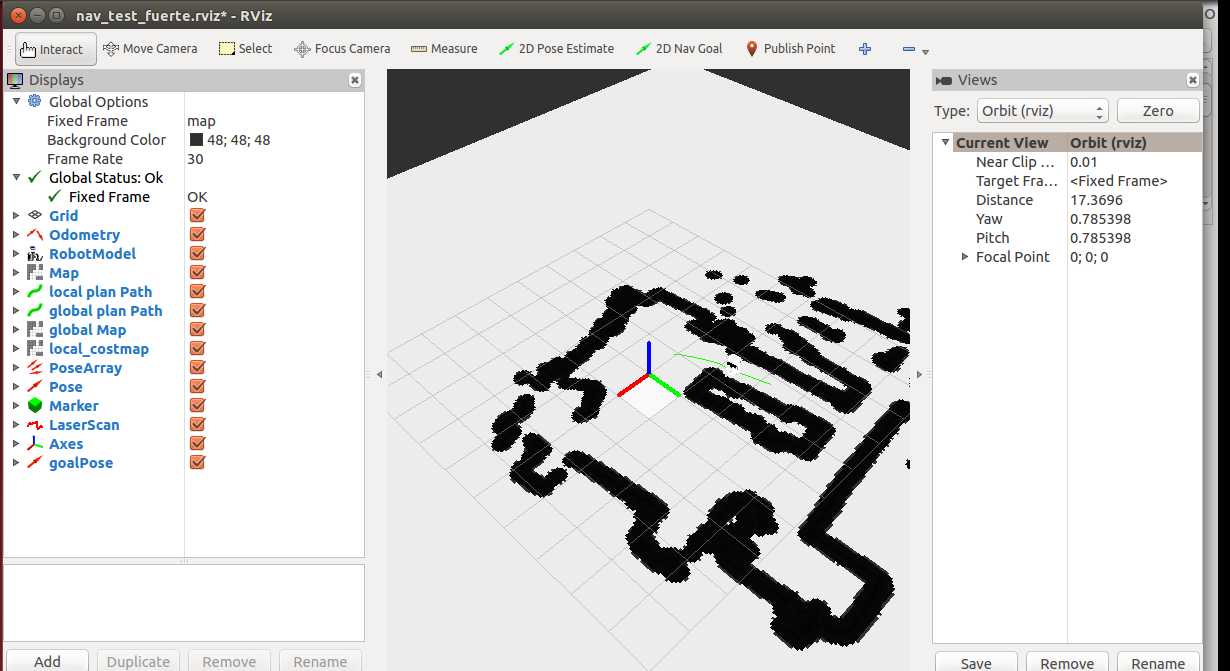Toggle the Grid display checkbox
This screenshot has width=1230, height=671.
tap(197, 216)
